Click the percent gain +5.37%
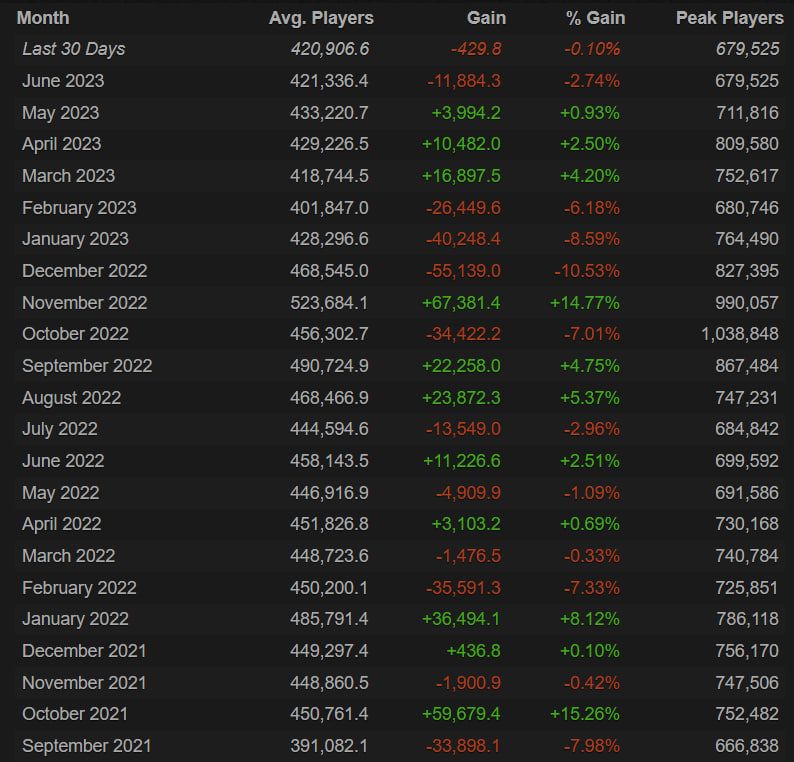 point(590,398)
